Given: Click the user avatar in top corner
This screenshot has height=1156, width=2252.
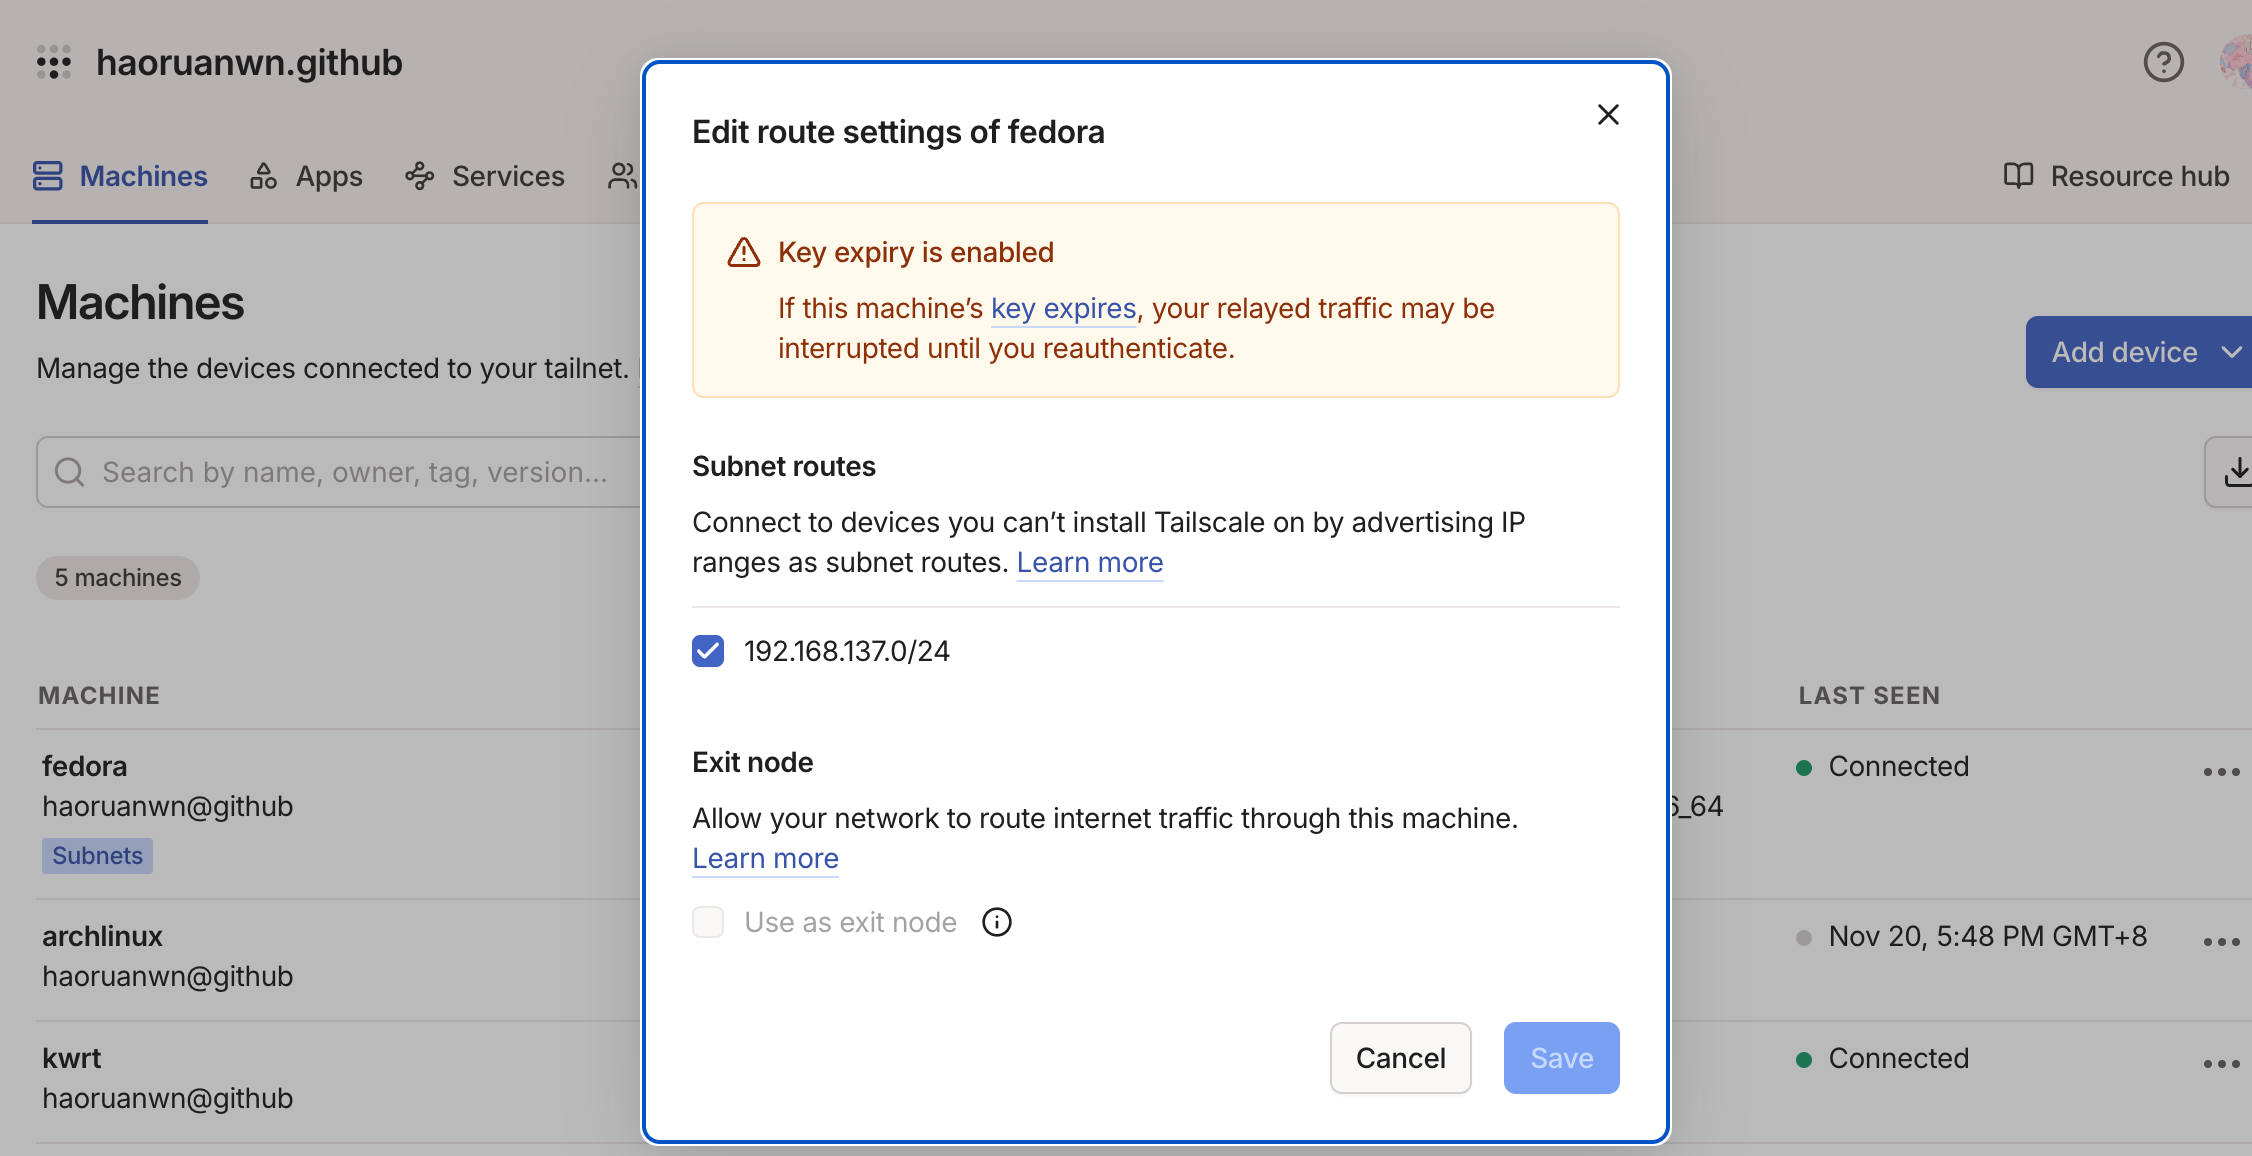Looking at the screenshot, I should click(2238, 62).
